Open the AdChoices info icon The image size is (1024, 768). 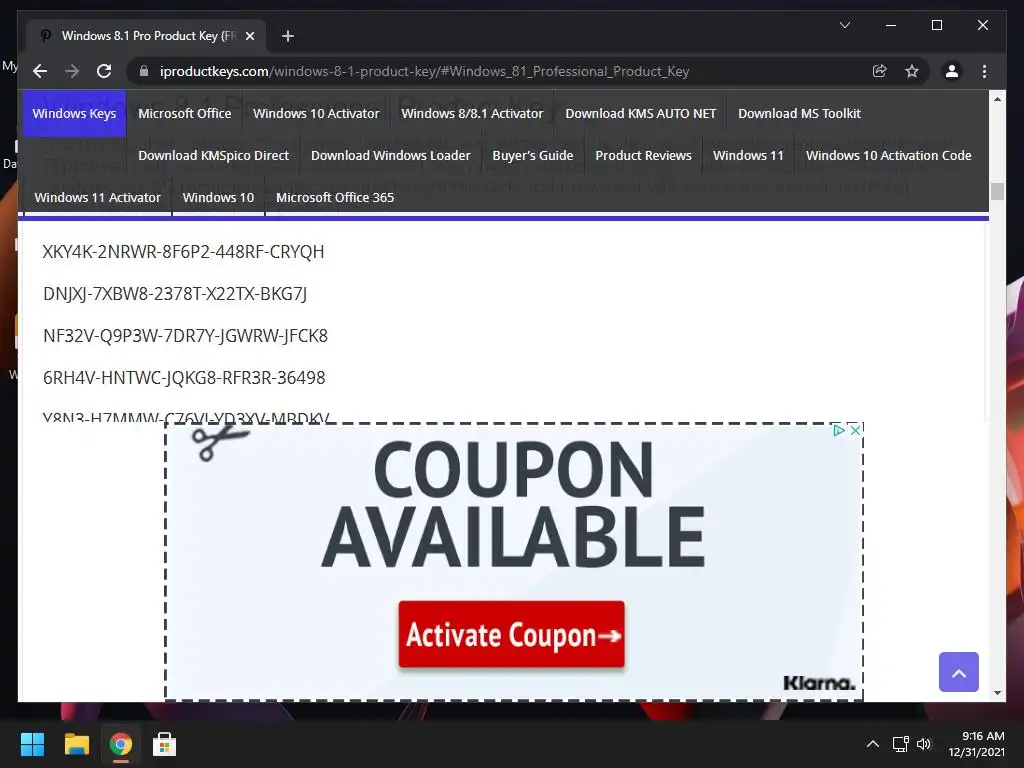[839, 430]
